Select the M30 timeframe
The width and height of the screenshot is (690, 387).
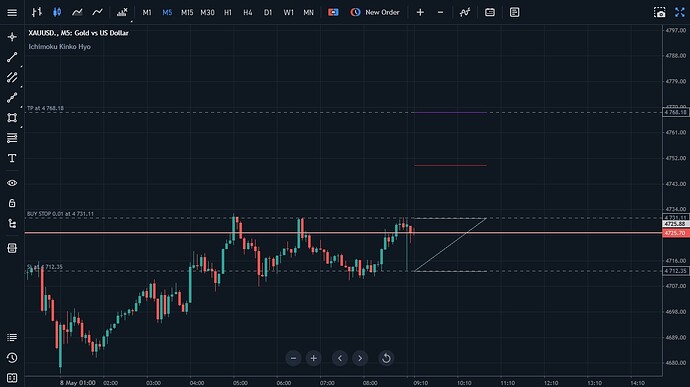(x=207, y=13)
